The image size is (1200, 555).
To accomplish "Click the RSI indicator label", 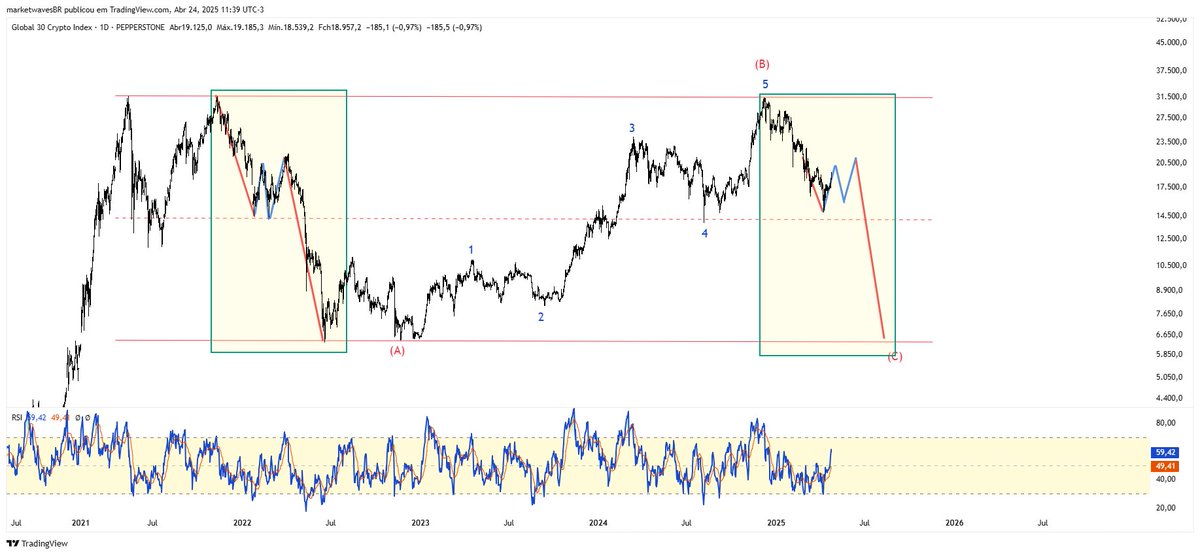I will (x=16, y=417).
